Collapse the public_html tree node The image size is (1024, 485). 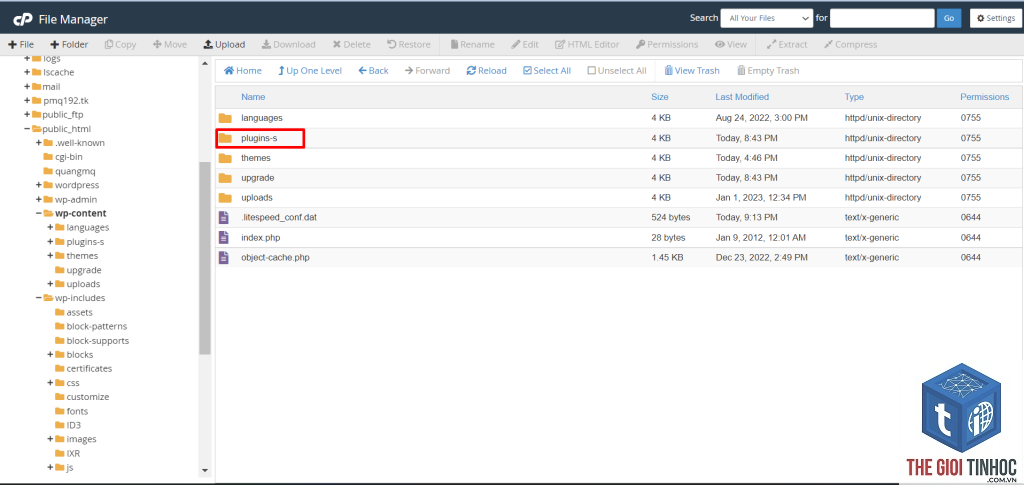[x=27, y=129]
